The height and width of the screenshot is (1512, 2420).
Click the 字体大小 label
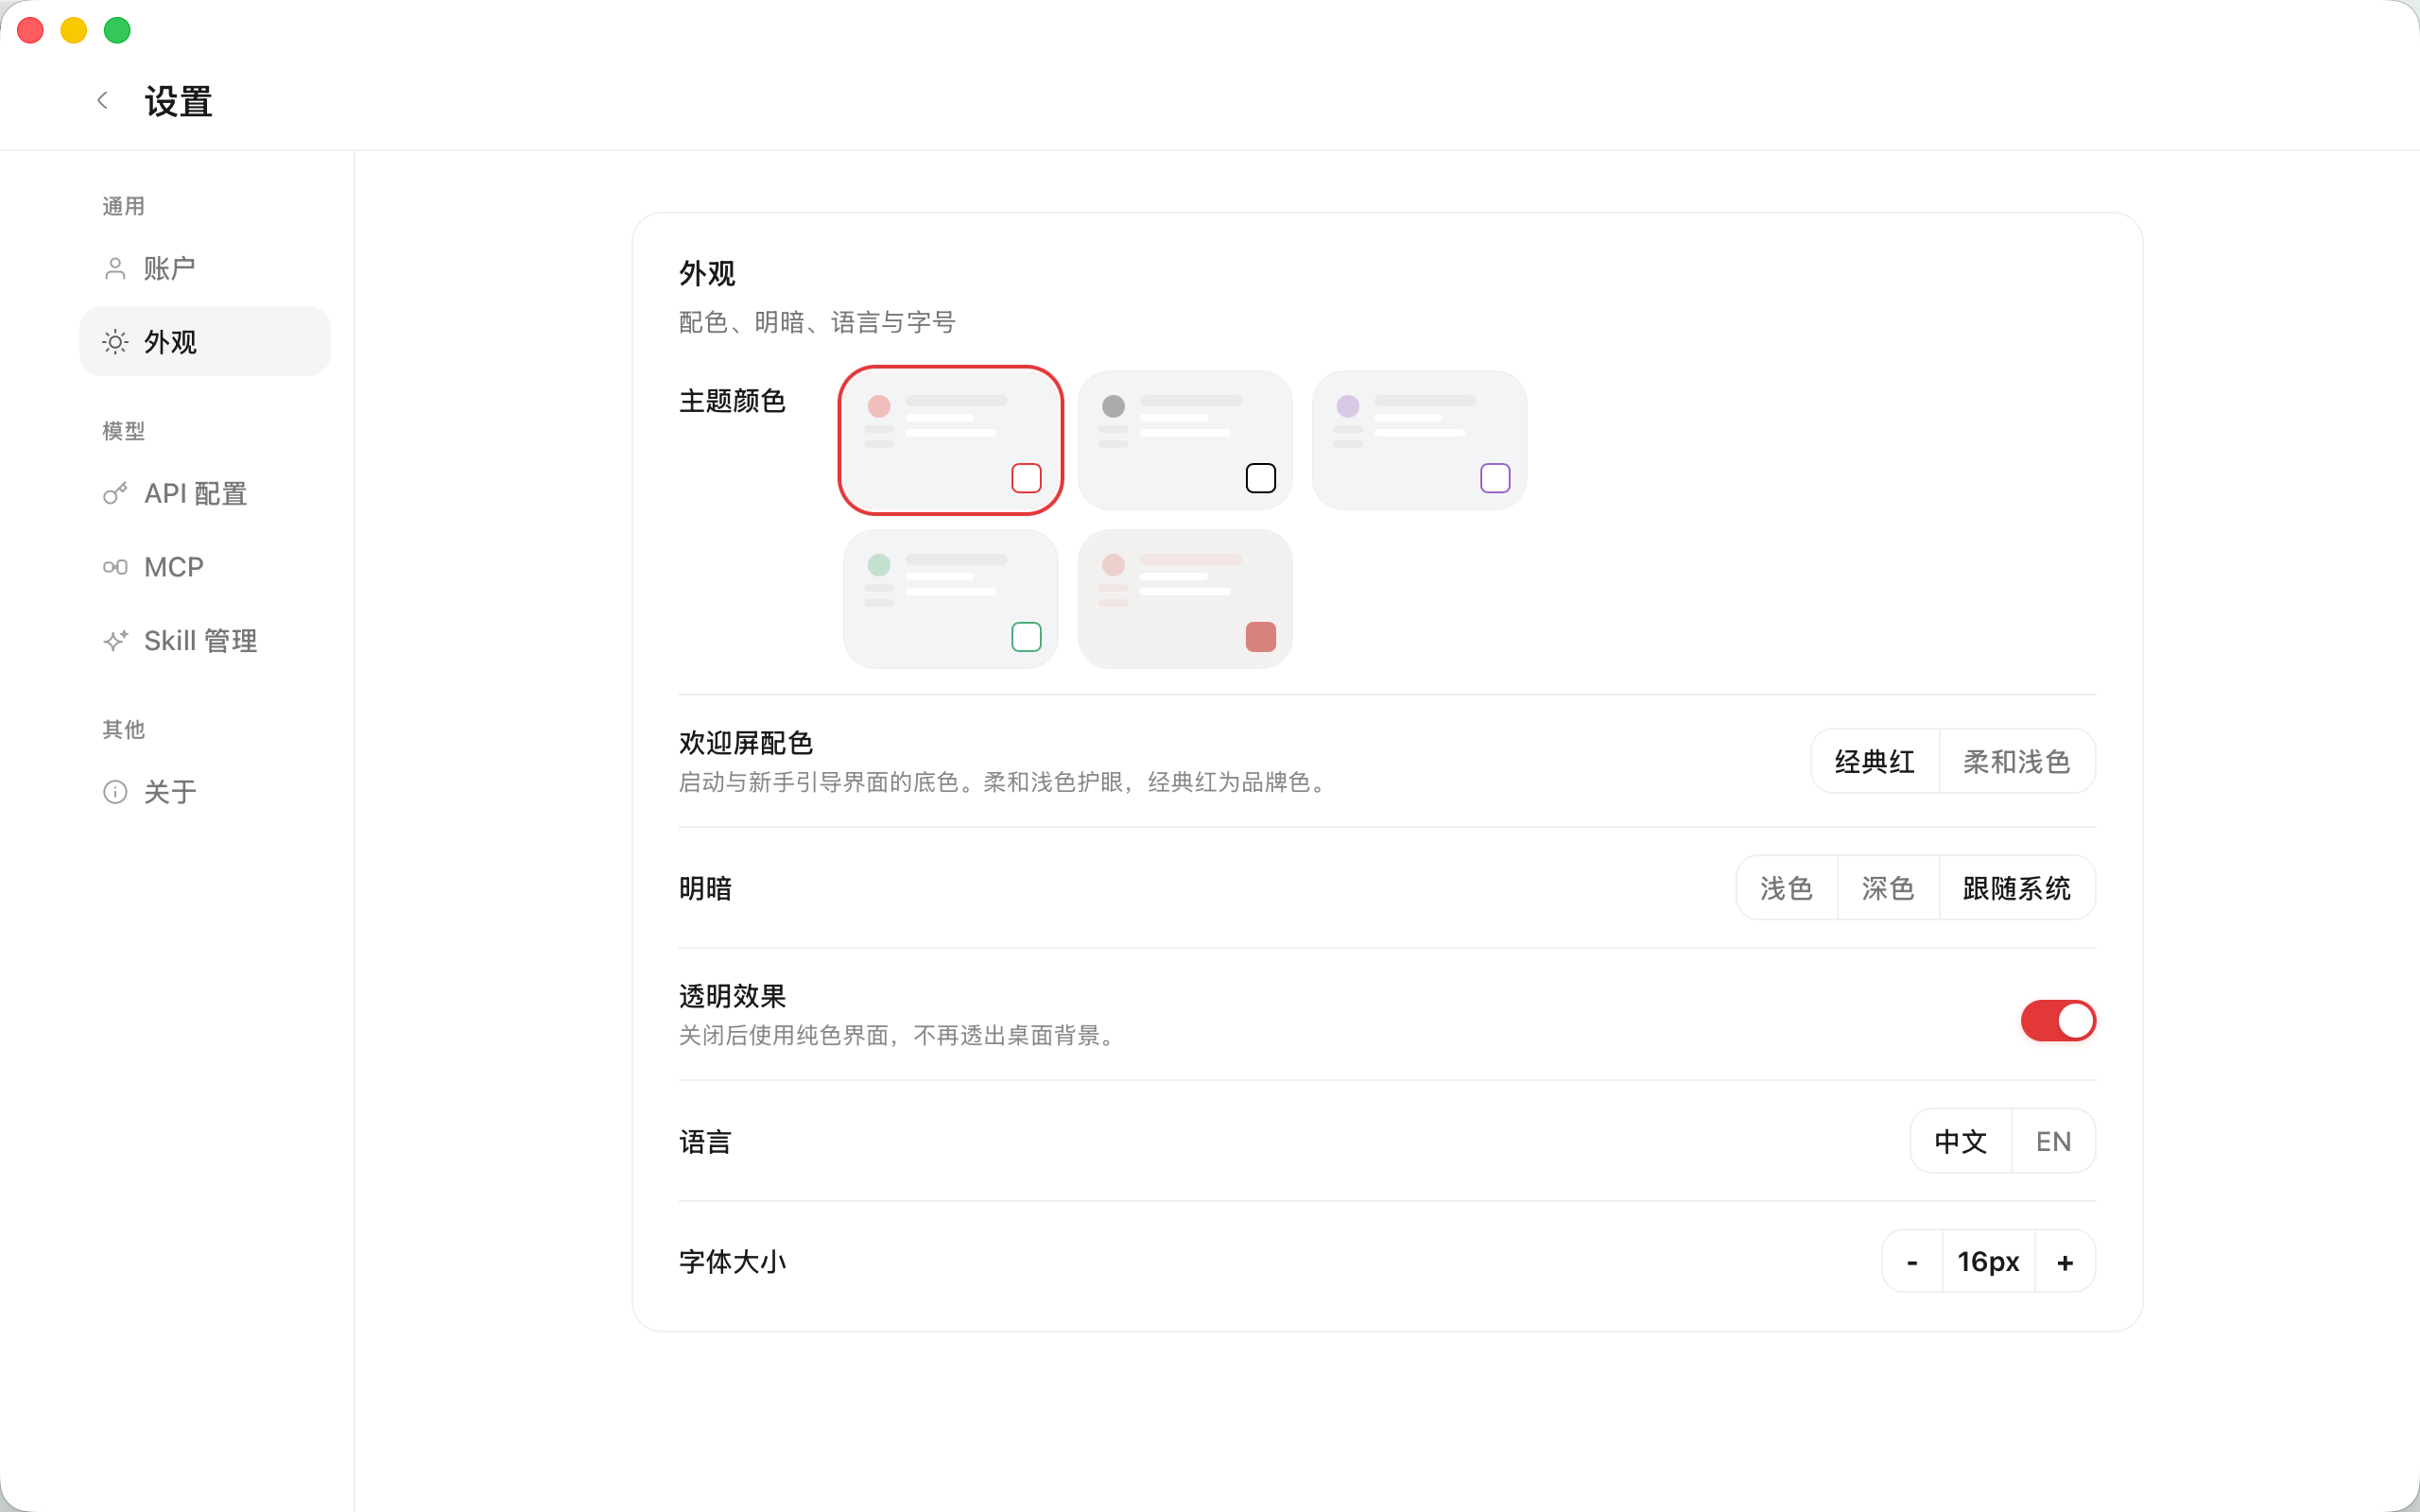pos(732,1262)
